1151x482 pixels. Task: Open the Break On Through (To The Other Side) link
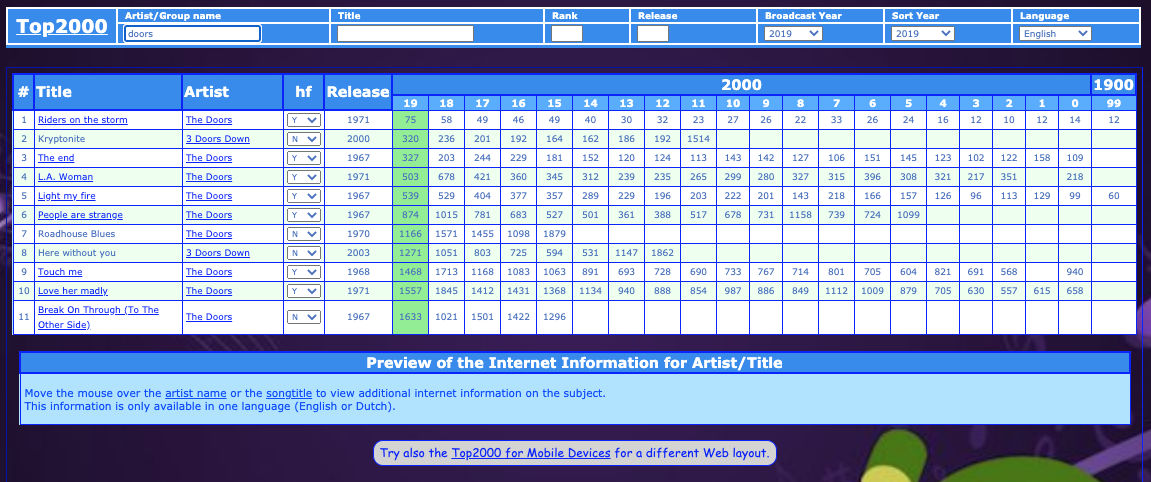98,317
